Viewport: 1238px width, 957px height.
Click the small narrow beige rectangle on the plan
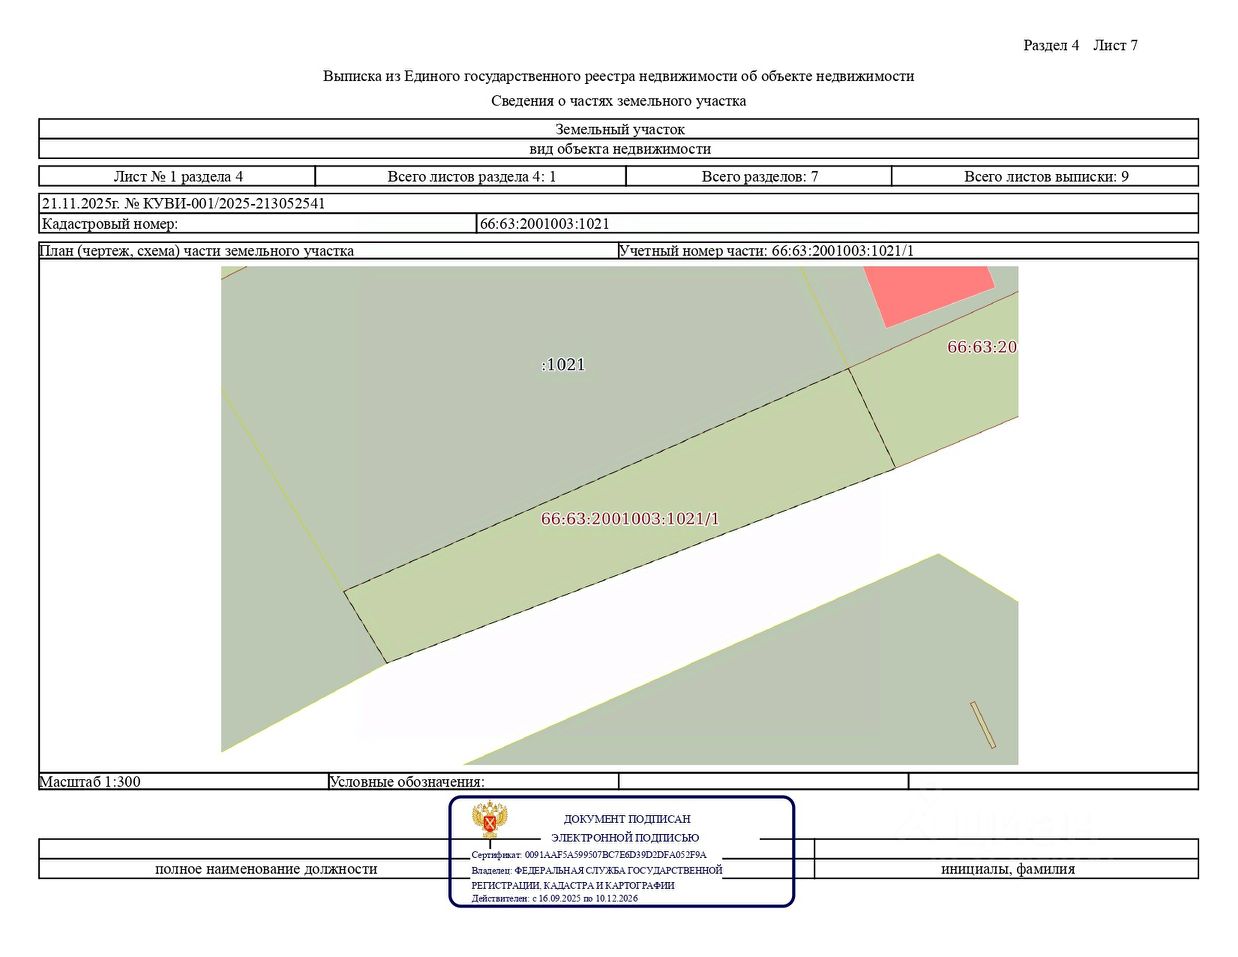point(983,725)
